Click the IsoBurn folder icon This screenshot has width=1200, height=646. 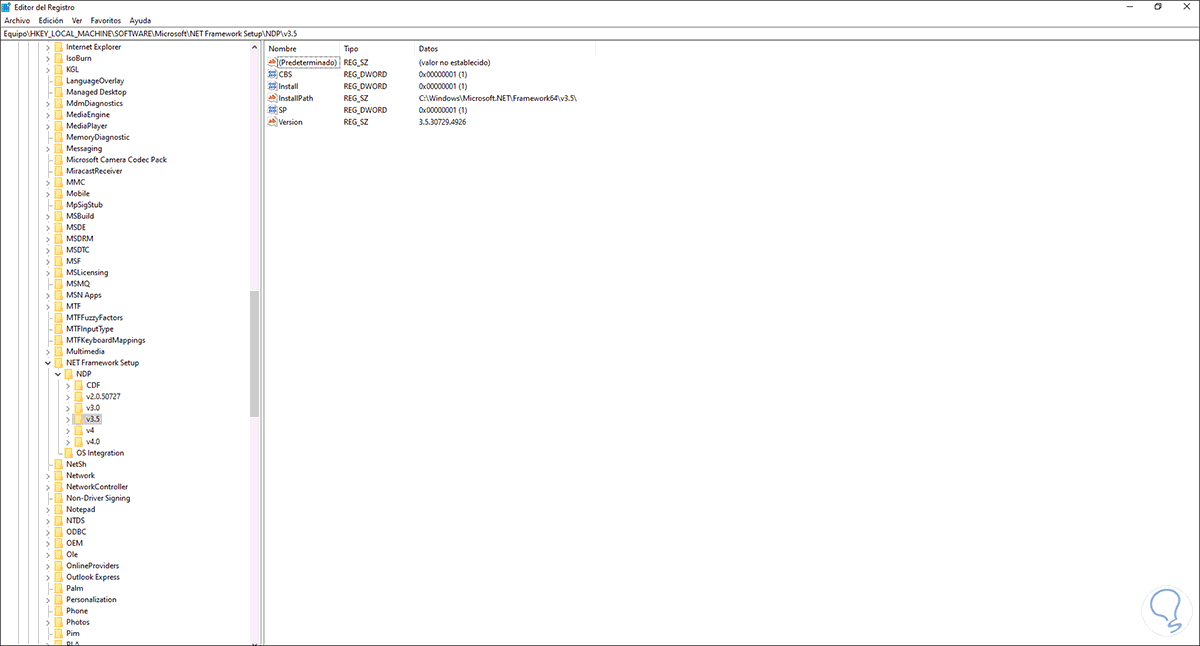click(x=58, y=58)
